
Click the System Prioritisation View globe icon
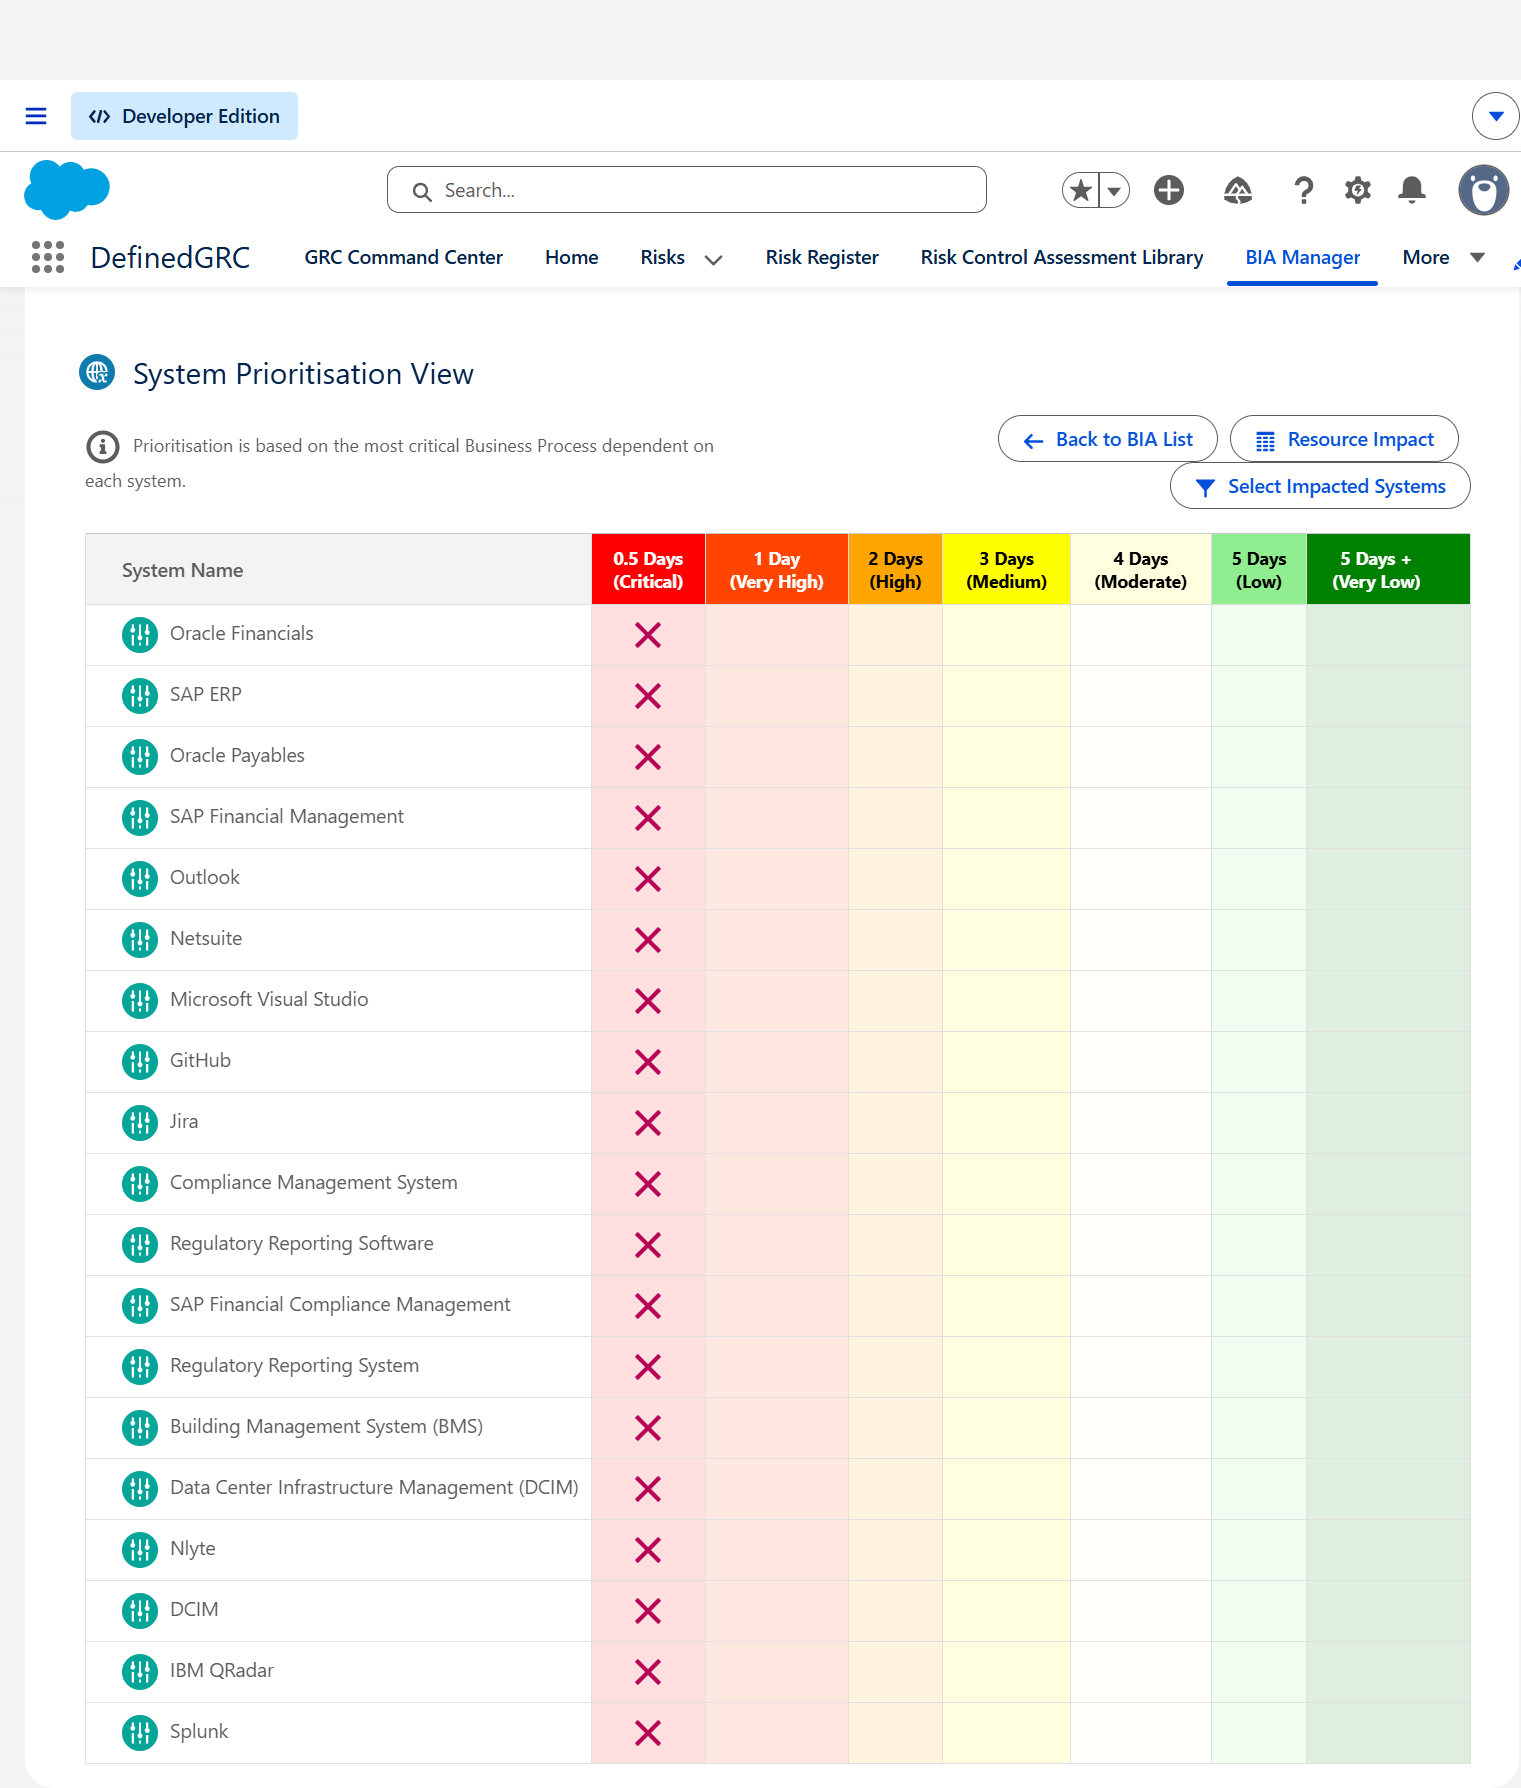tap(97, 372)
